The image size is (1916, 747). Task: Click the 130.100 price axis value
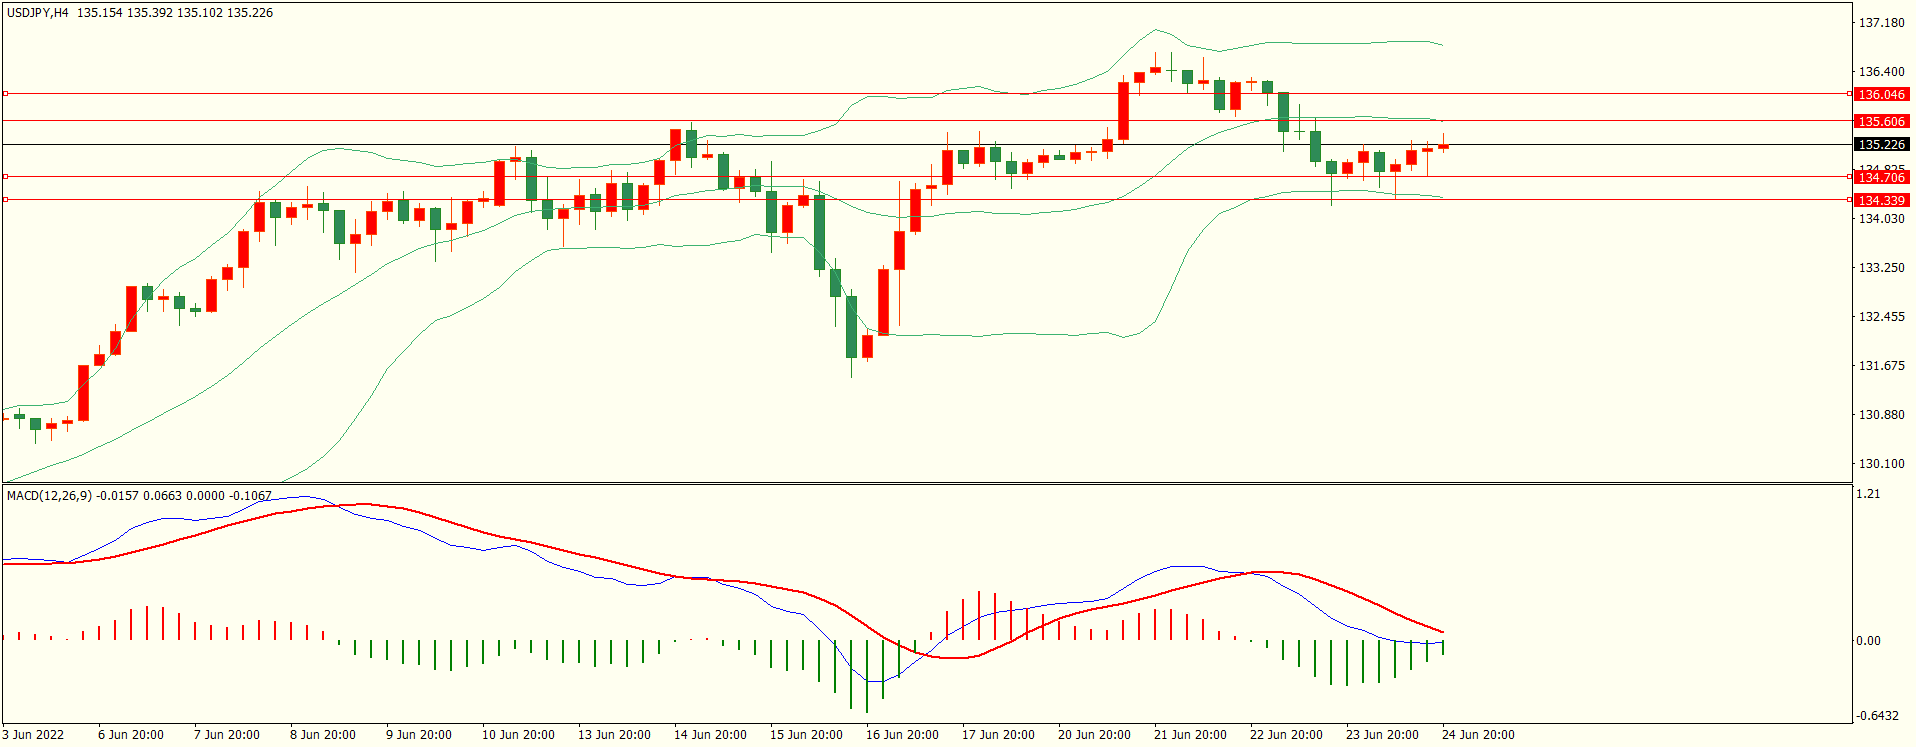click(x=1881, y=463)
